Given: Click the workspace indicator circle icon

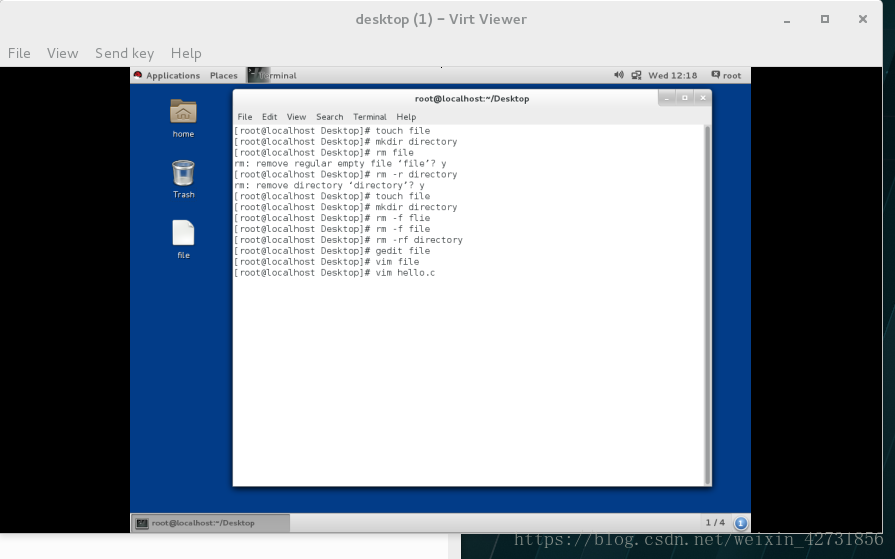Looking at the screenshot, I should point(741,522).
